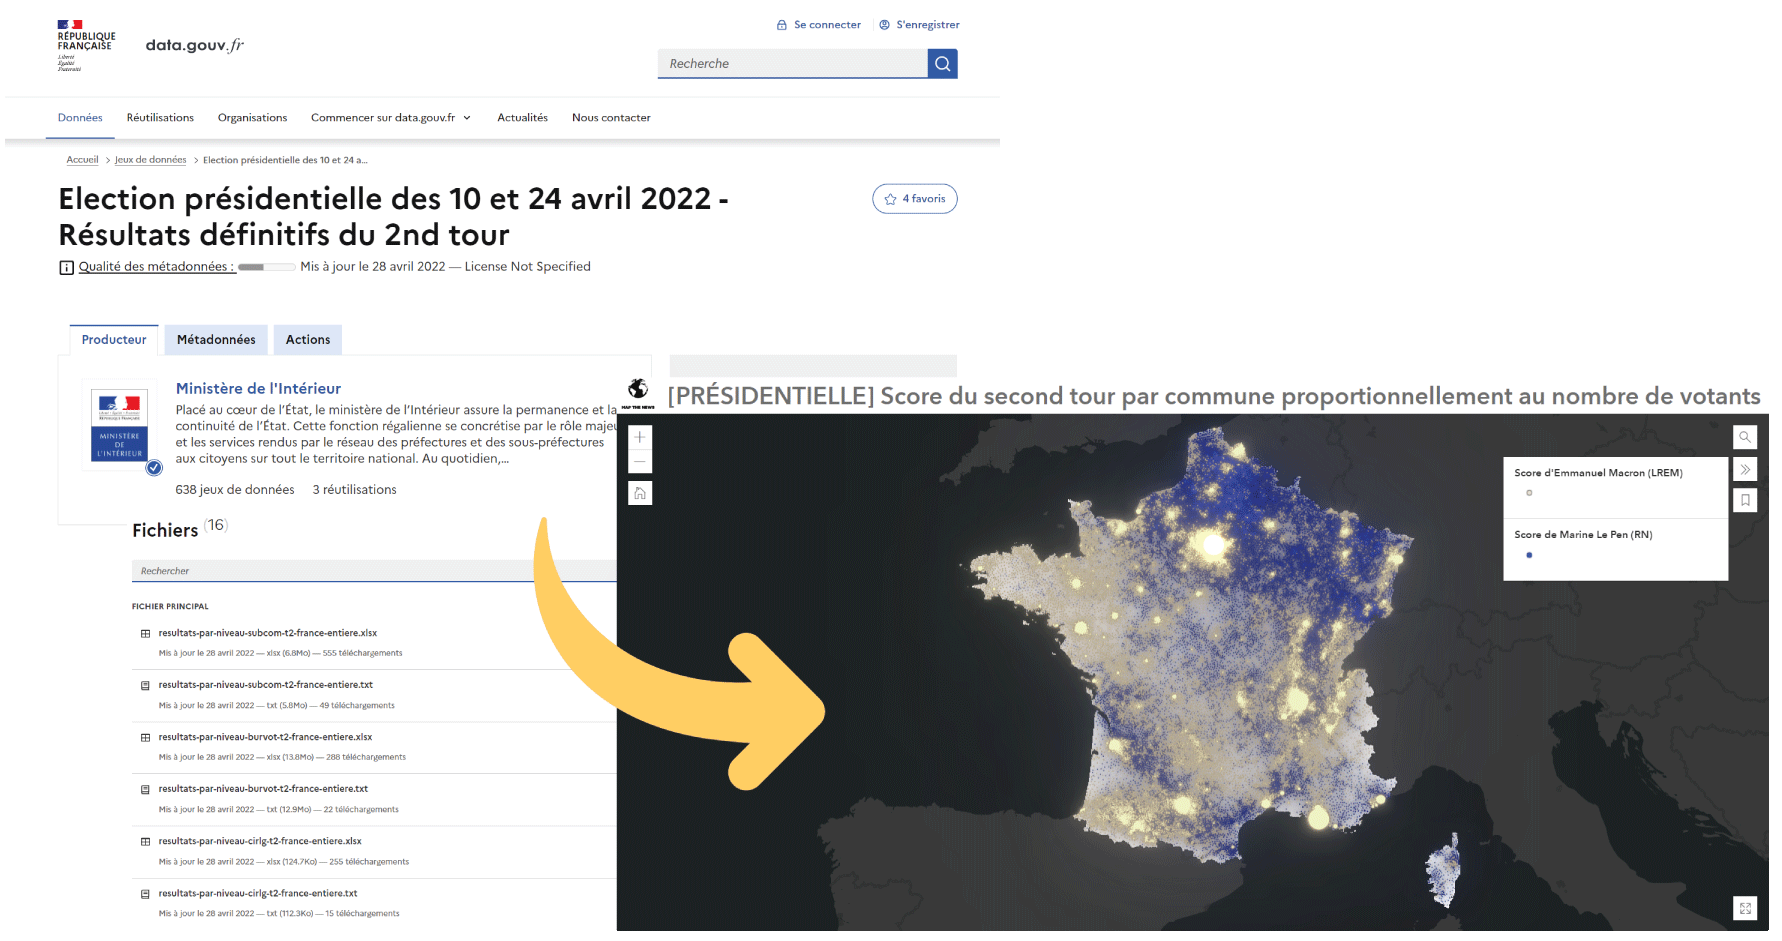Open Qualité des métadonnées details

tap(158, 268)
